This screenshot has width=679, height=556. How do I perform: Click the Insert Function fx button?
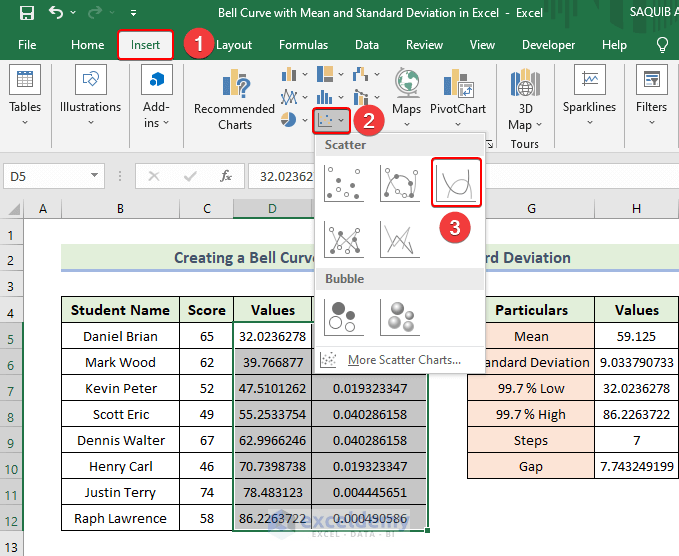tap(226, 176)
